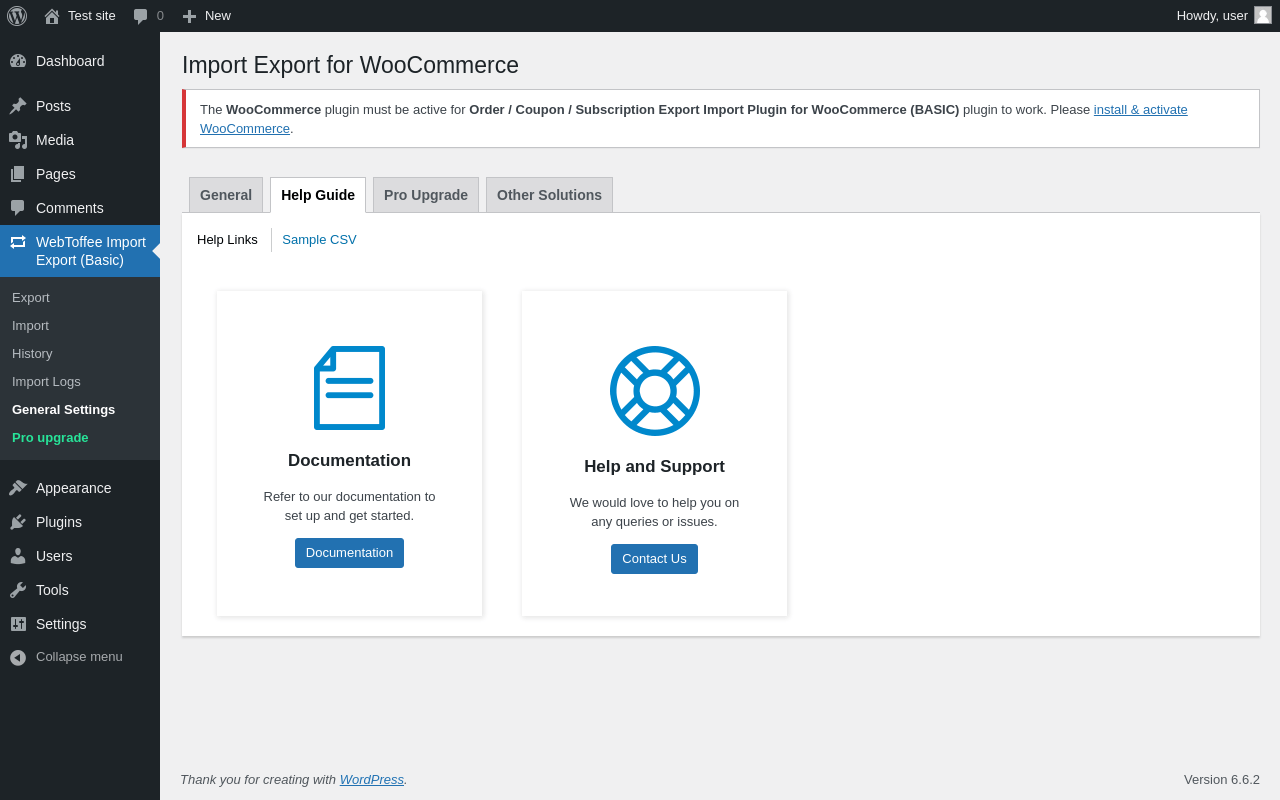Click the Documentation card heading
This screenshot has width=1280, height=800.
pyautogui.click(x=349, y=461)
